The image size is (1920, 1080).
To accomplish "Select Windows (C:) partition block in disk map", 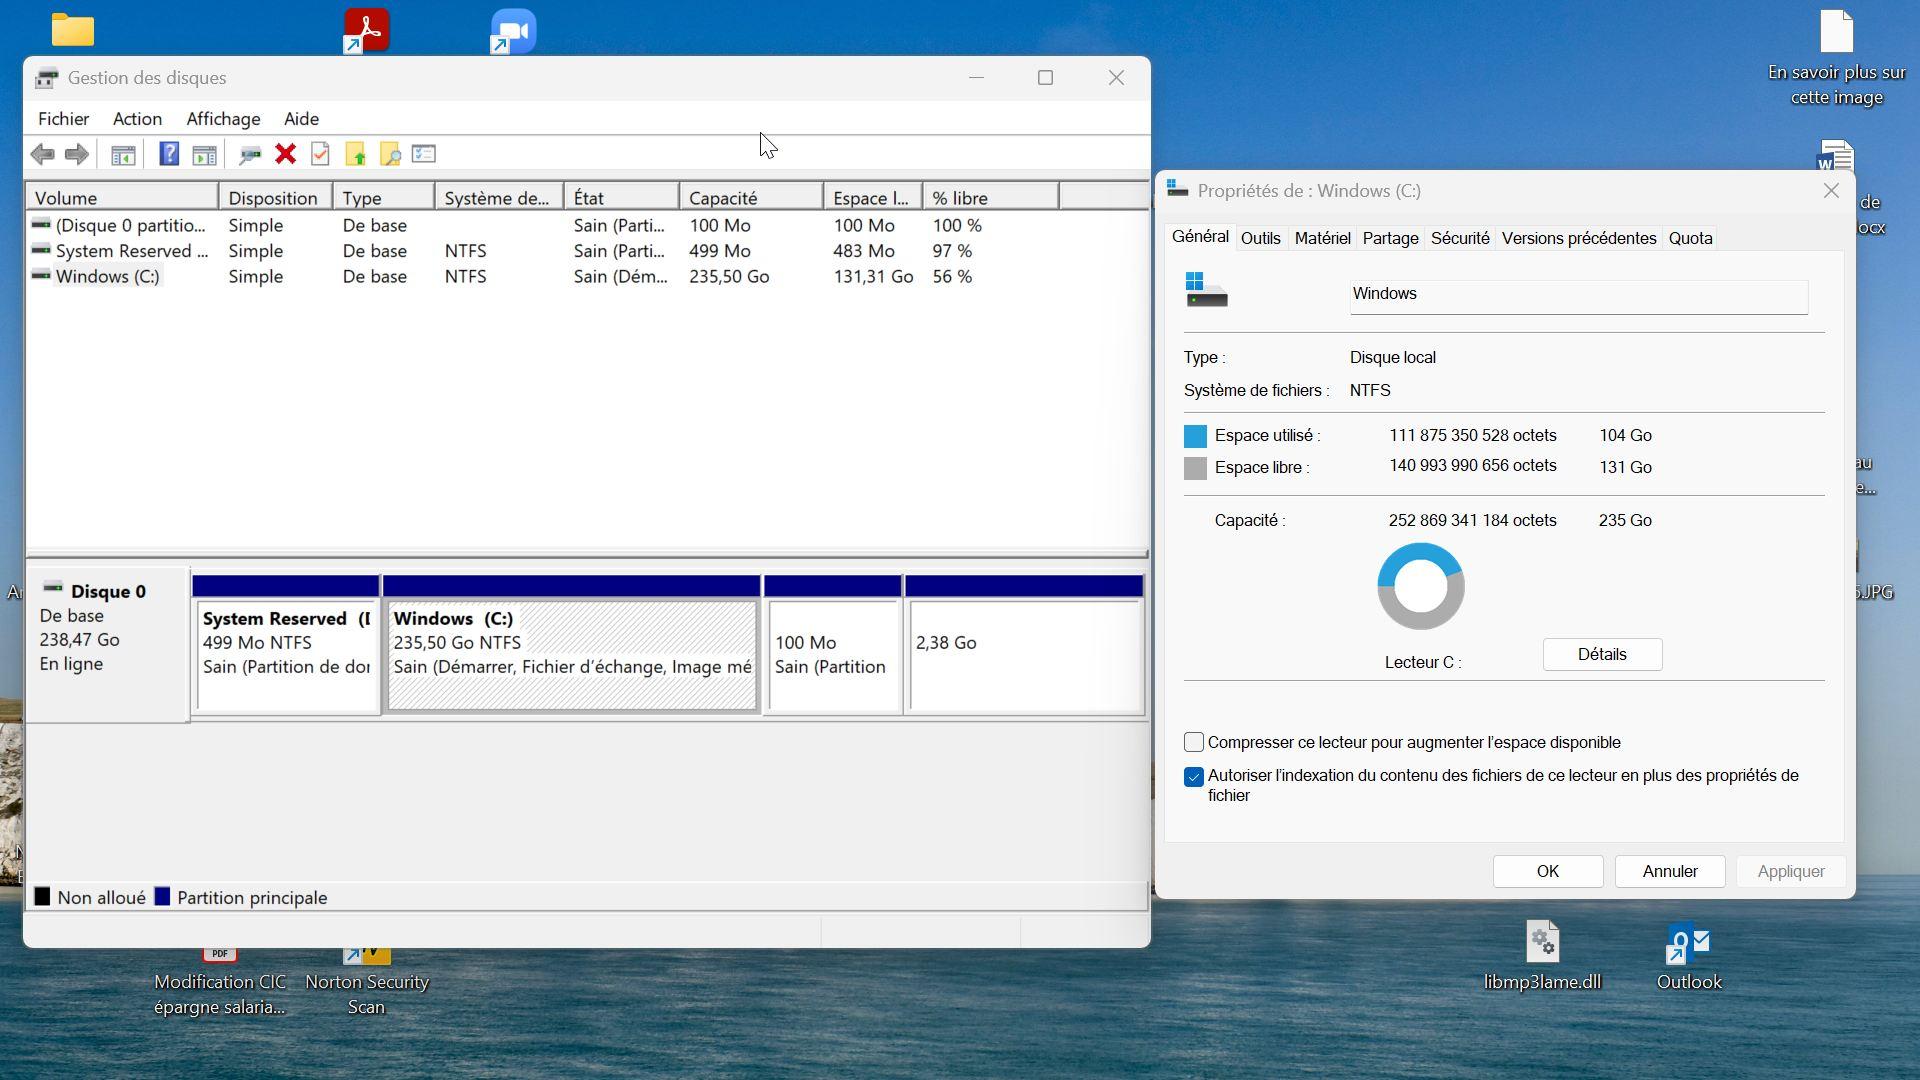I will click(x=571, y=655).
